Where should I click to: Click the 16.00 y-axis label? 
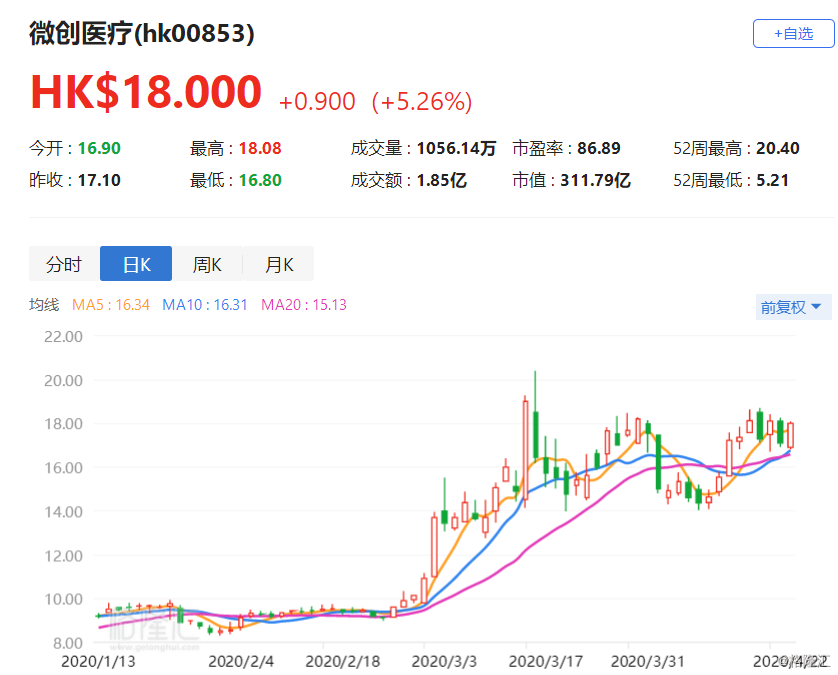[63, 468]
